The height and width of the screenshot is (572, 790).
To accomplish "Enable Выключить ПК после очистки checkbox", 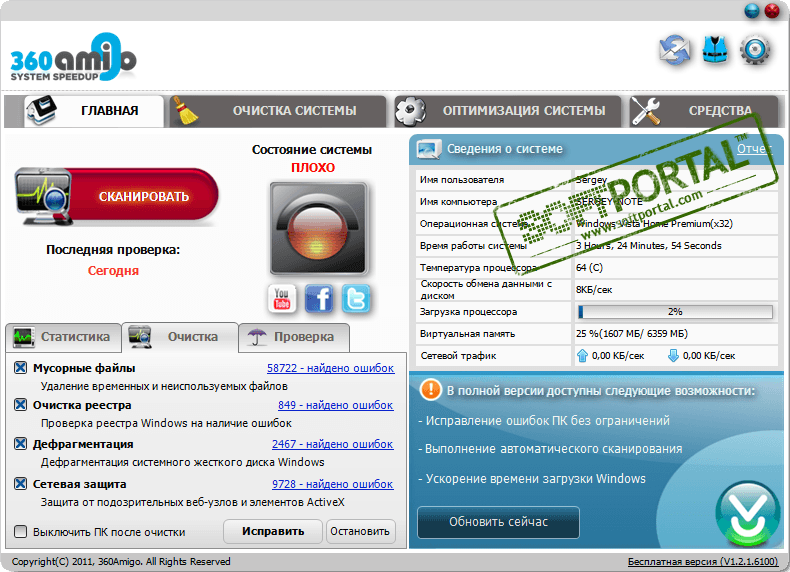I will coord(21,532).
